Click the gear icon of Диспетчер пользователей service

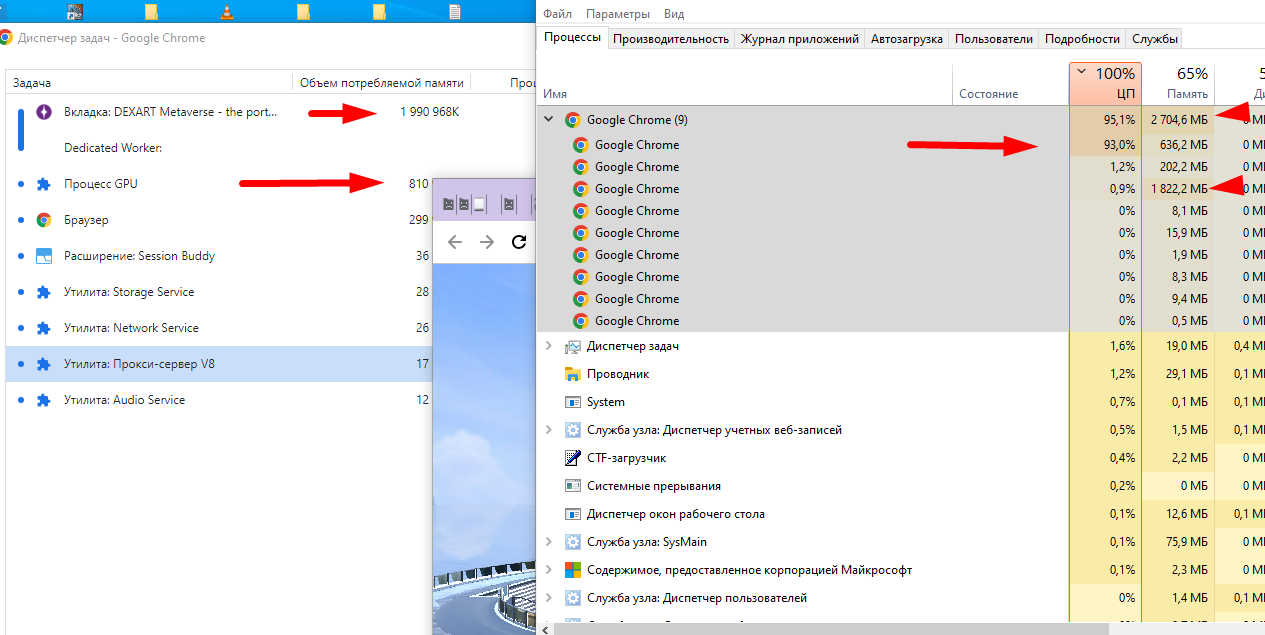[573, 598]
